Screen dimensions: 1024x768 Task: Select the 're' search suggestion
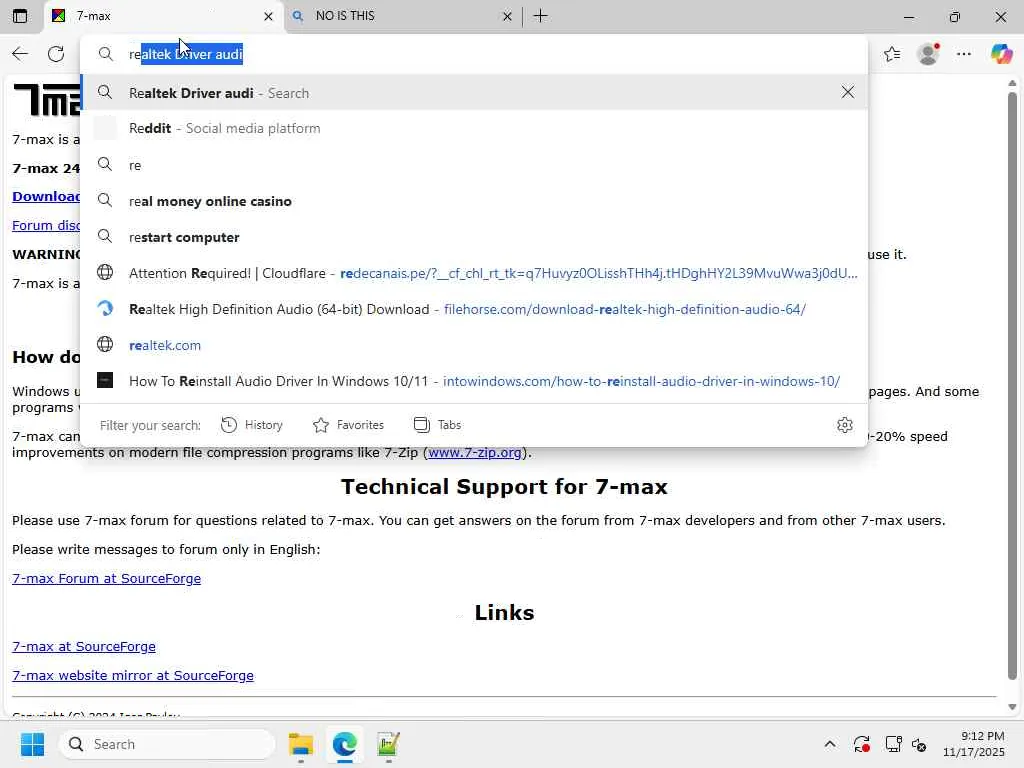473,165
